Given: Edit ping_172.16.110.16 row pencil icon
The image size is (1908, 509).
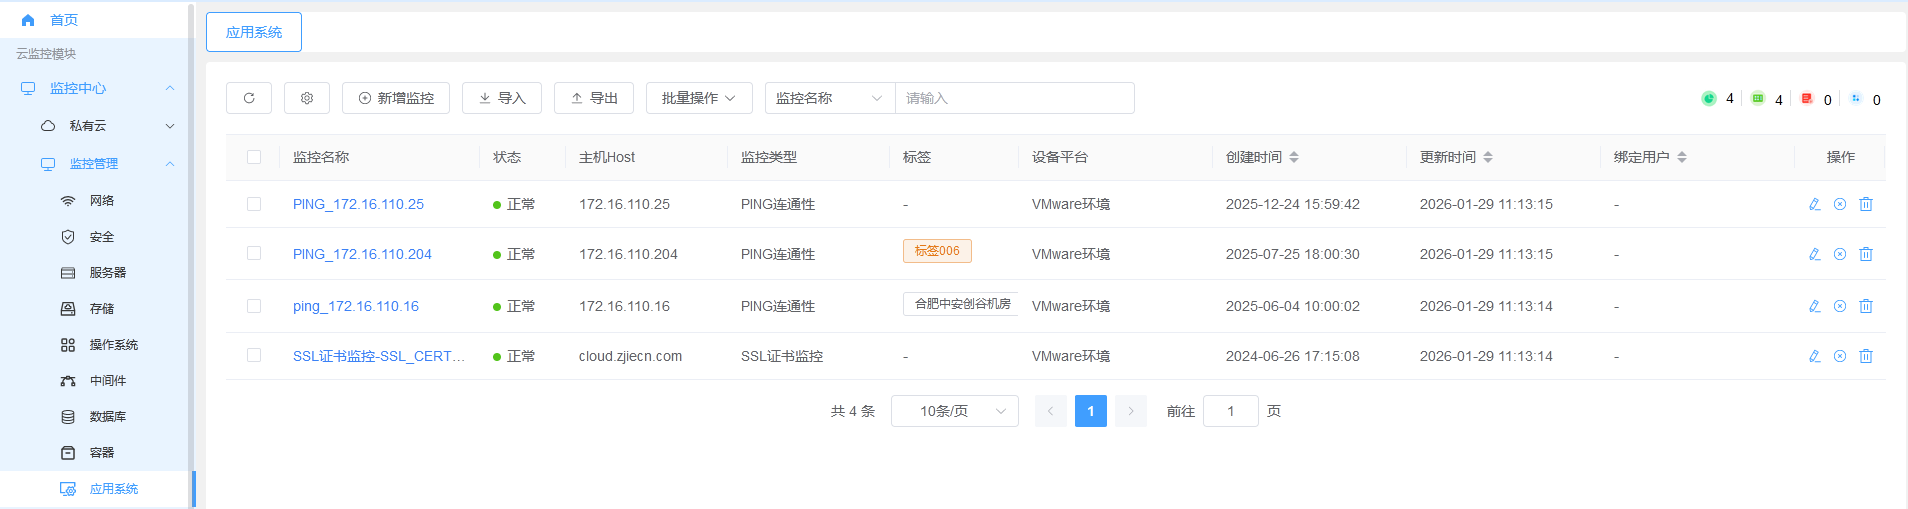Looking at the screenshot, I should click(x=1814, y=306).
